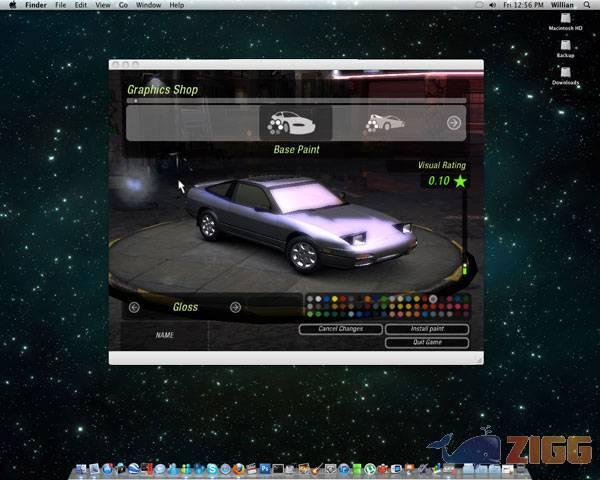
Task: Switch to next paint type after Gloss
Action: coord(235,307)
